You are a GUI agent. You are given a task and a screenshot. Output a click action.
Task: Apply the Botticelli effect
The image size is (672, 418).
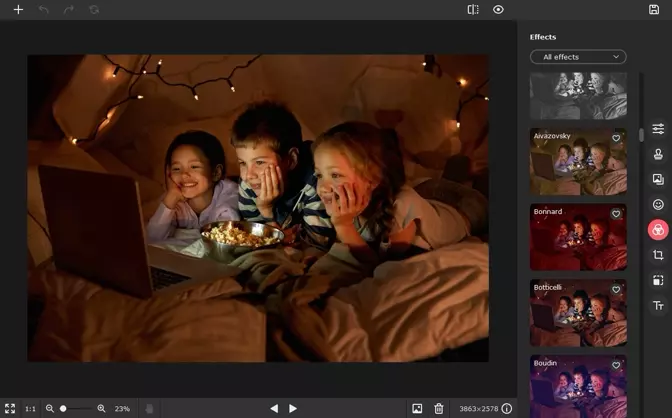(578, 313)
